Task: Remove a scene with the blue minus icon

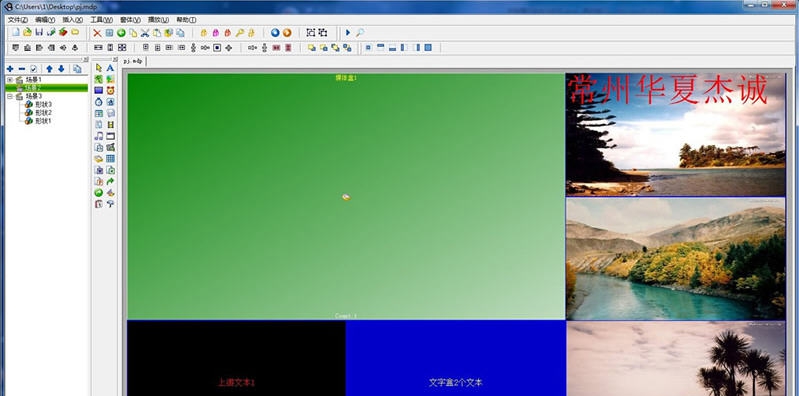Action: tap(21, 69)
